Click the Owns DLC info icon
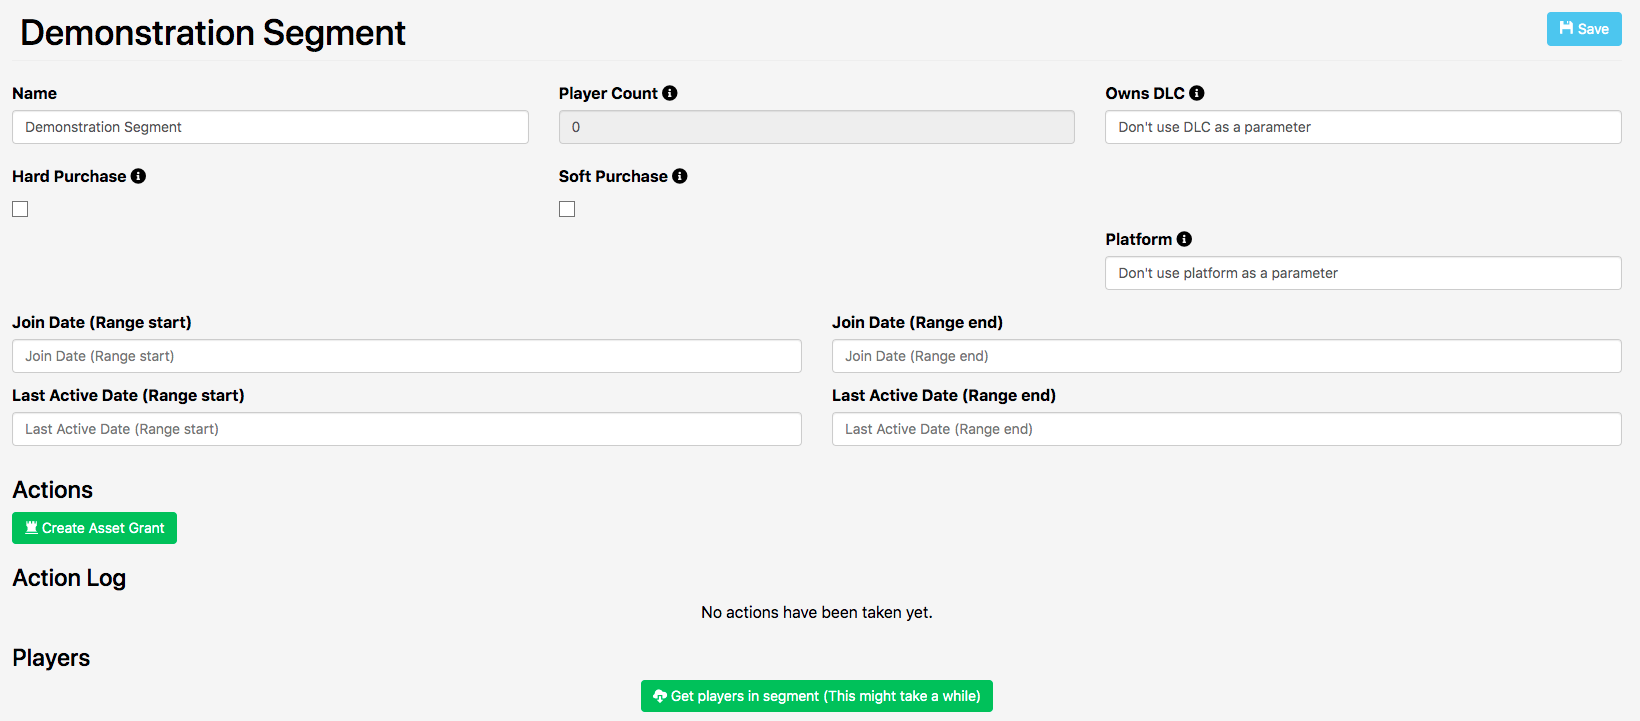The image size is (1640, 721). (x=1197, y=93)
